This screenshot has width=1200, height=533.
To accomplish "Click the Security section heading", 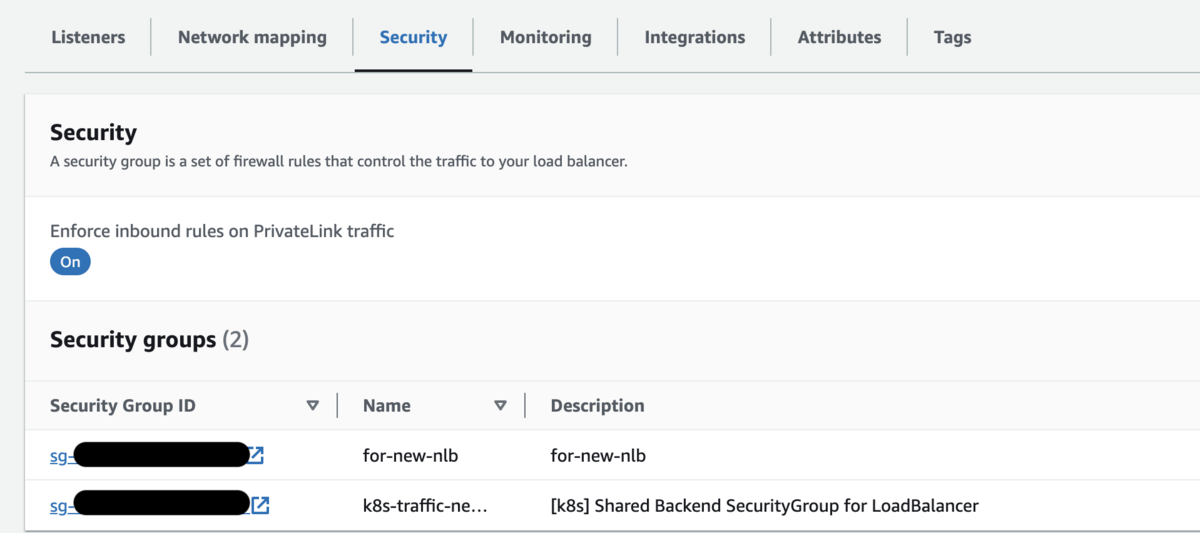I will pos(93,132).
